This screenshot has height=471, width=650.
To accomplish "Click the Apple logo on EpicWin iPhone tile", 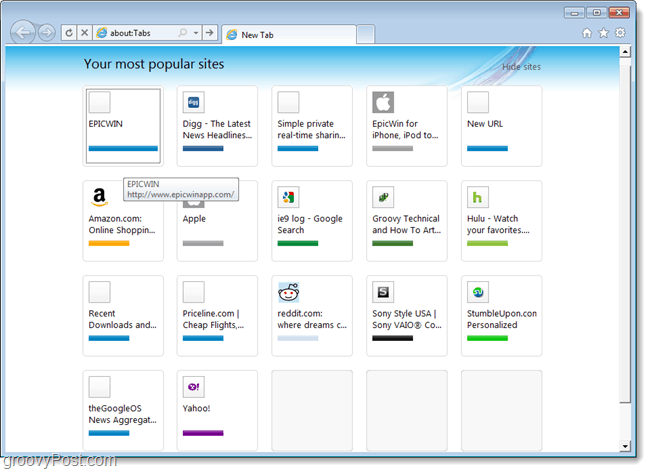I will 383,102.
